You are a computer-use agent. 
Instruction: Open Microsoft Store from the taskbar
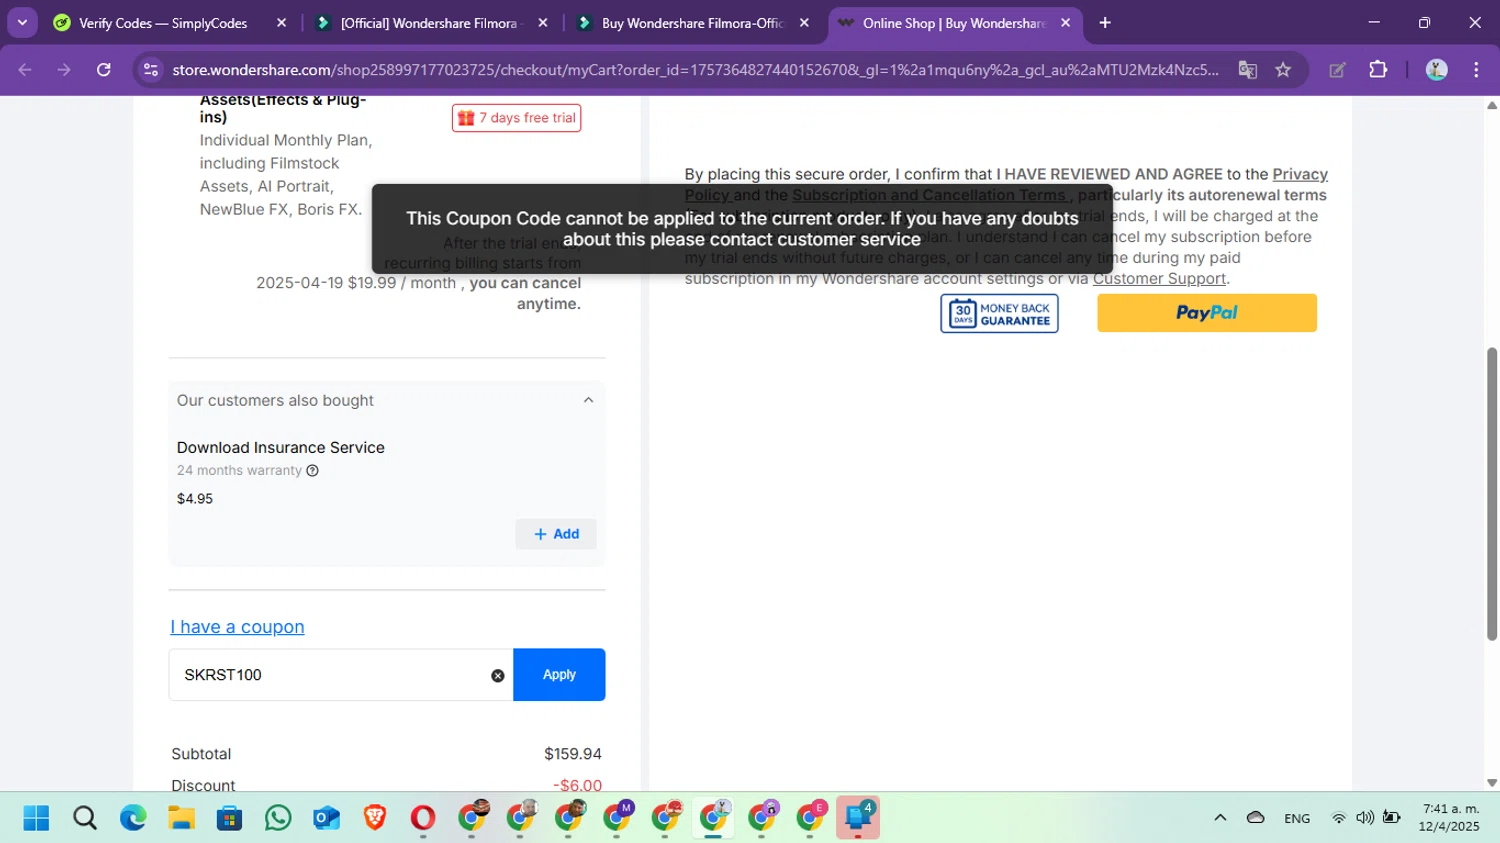coord(230,818)
